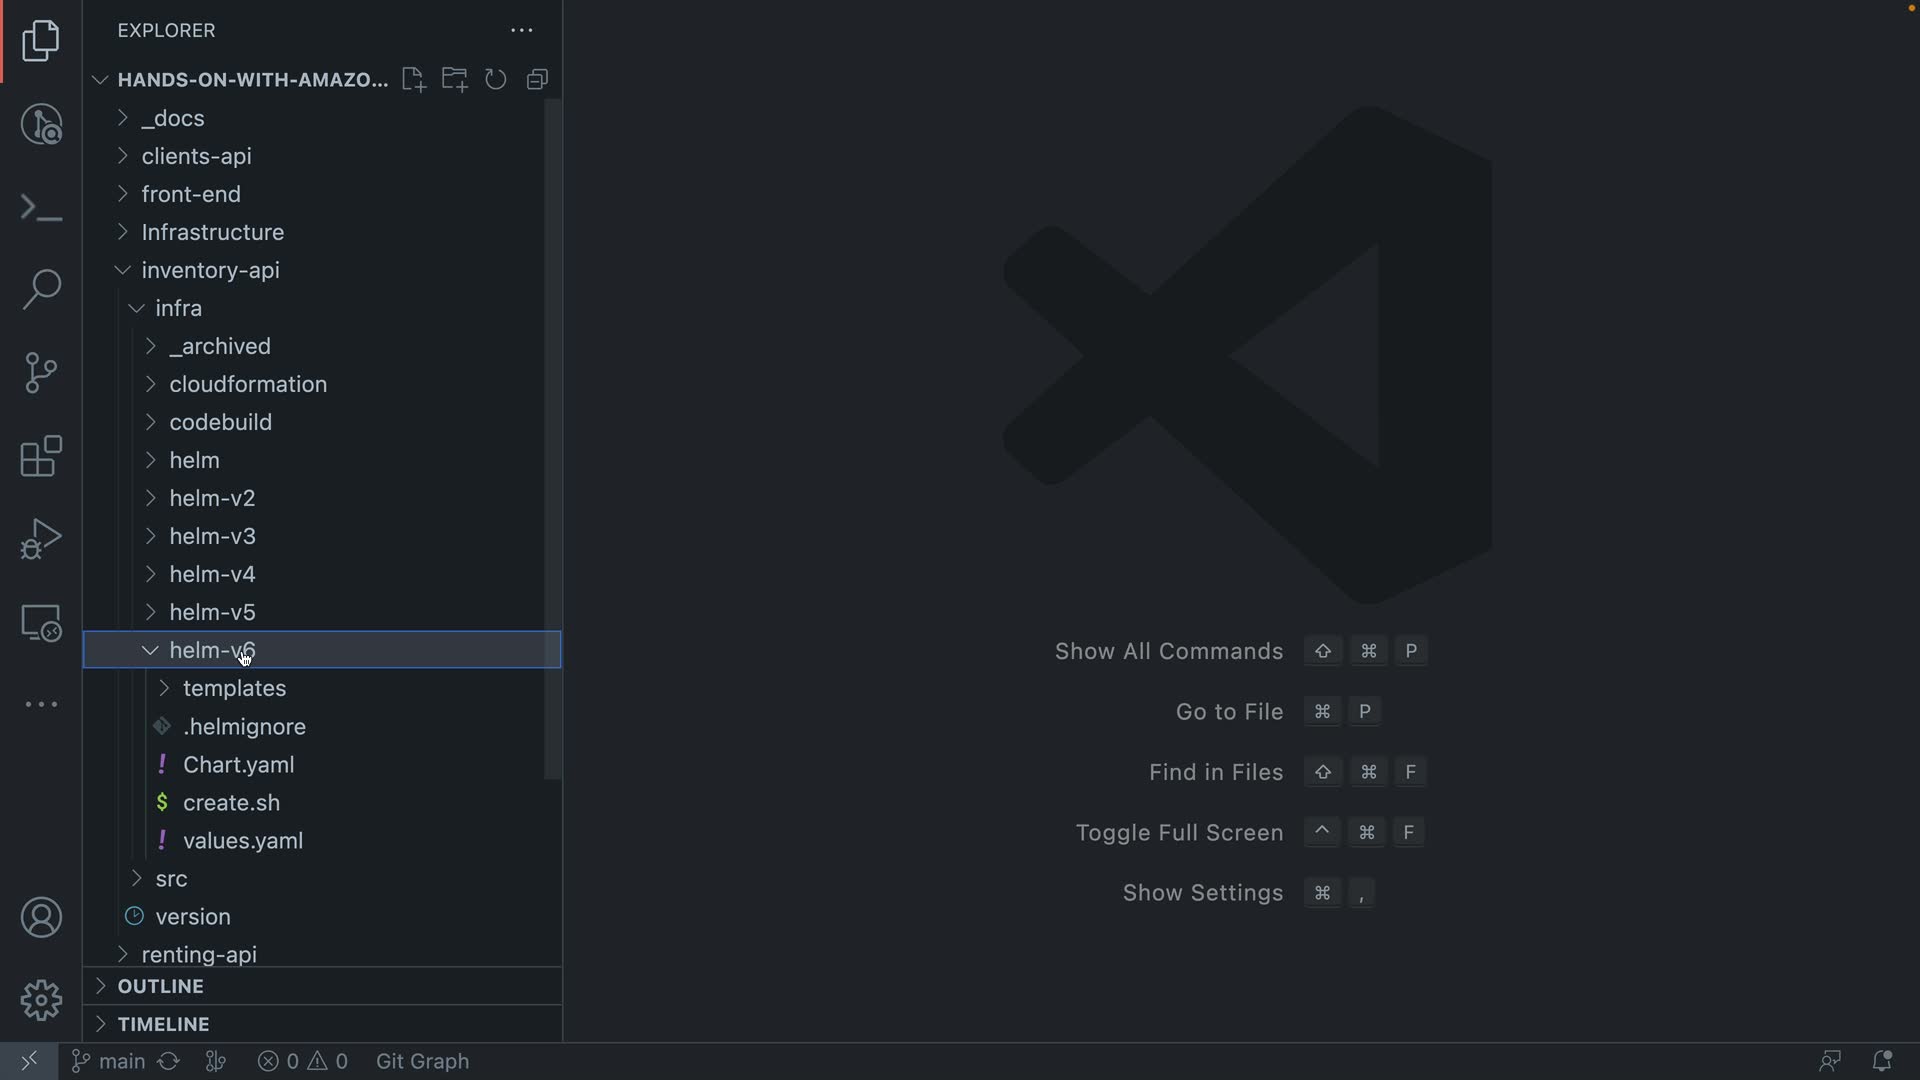
Task: Open the Manage gear menu
Action: click(41, 1000)
